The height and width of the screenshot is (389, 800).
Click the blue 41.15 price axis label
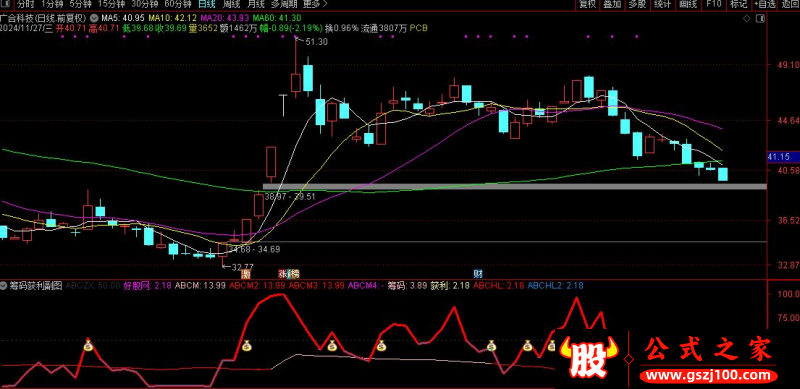[x=779, y=157]
